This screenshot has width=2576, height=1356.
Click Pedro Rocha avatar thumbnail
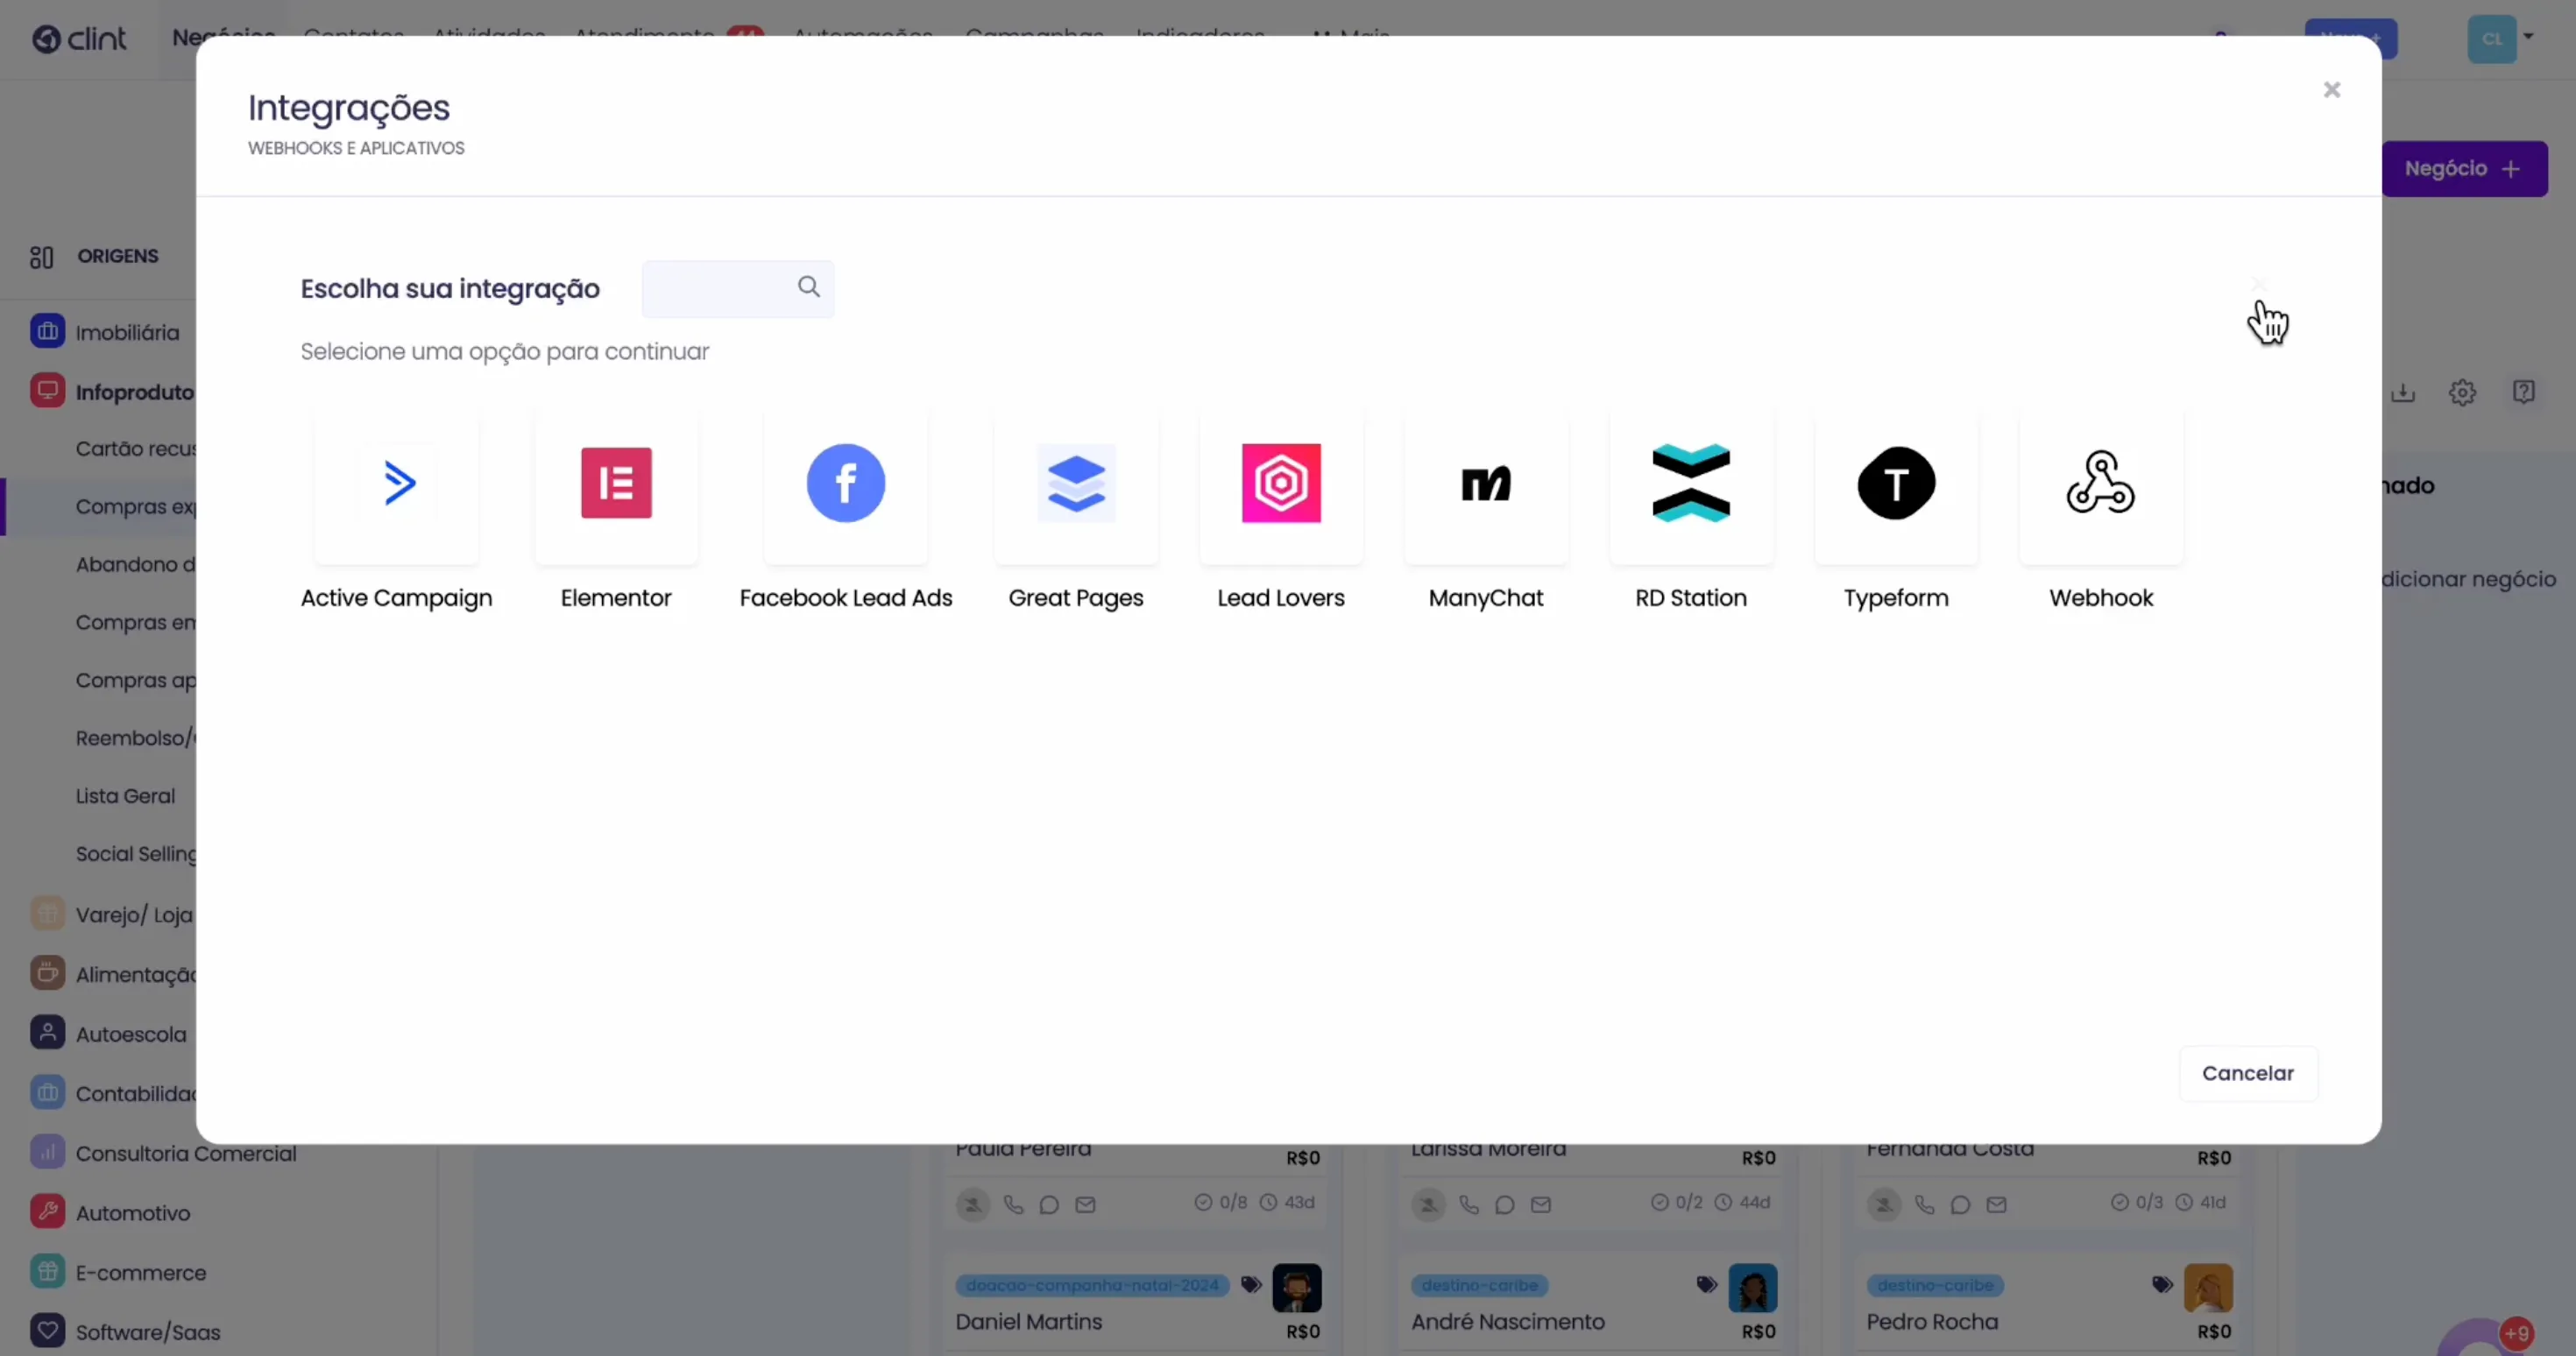pyautogui.click(x=2209, y=1288)
